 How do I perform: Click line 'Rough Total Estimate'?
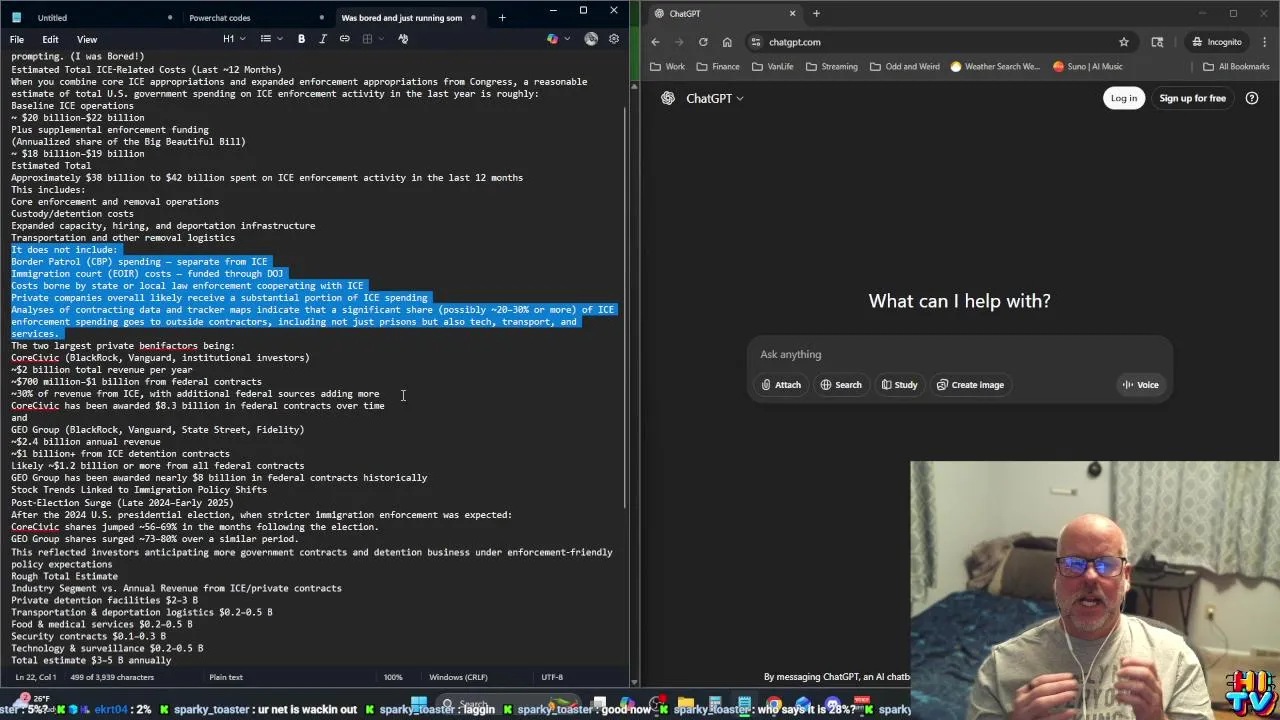coord(64,576)
